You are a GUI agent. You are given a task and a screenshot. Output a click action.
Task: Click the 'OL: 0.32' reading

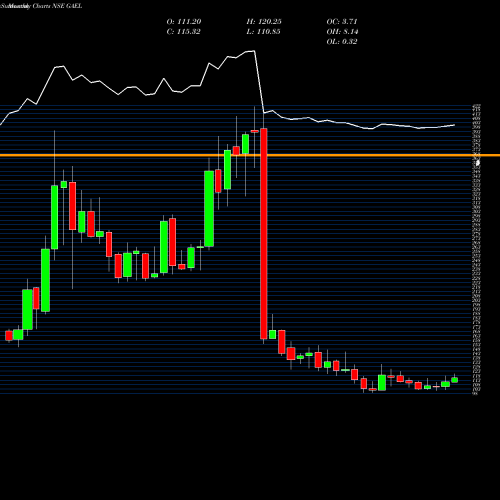(342, 42)
